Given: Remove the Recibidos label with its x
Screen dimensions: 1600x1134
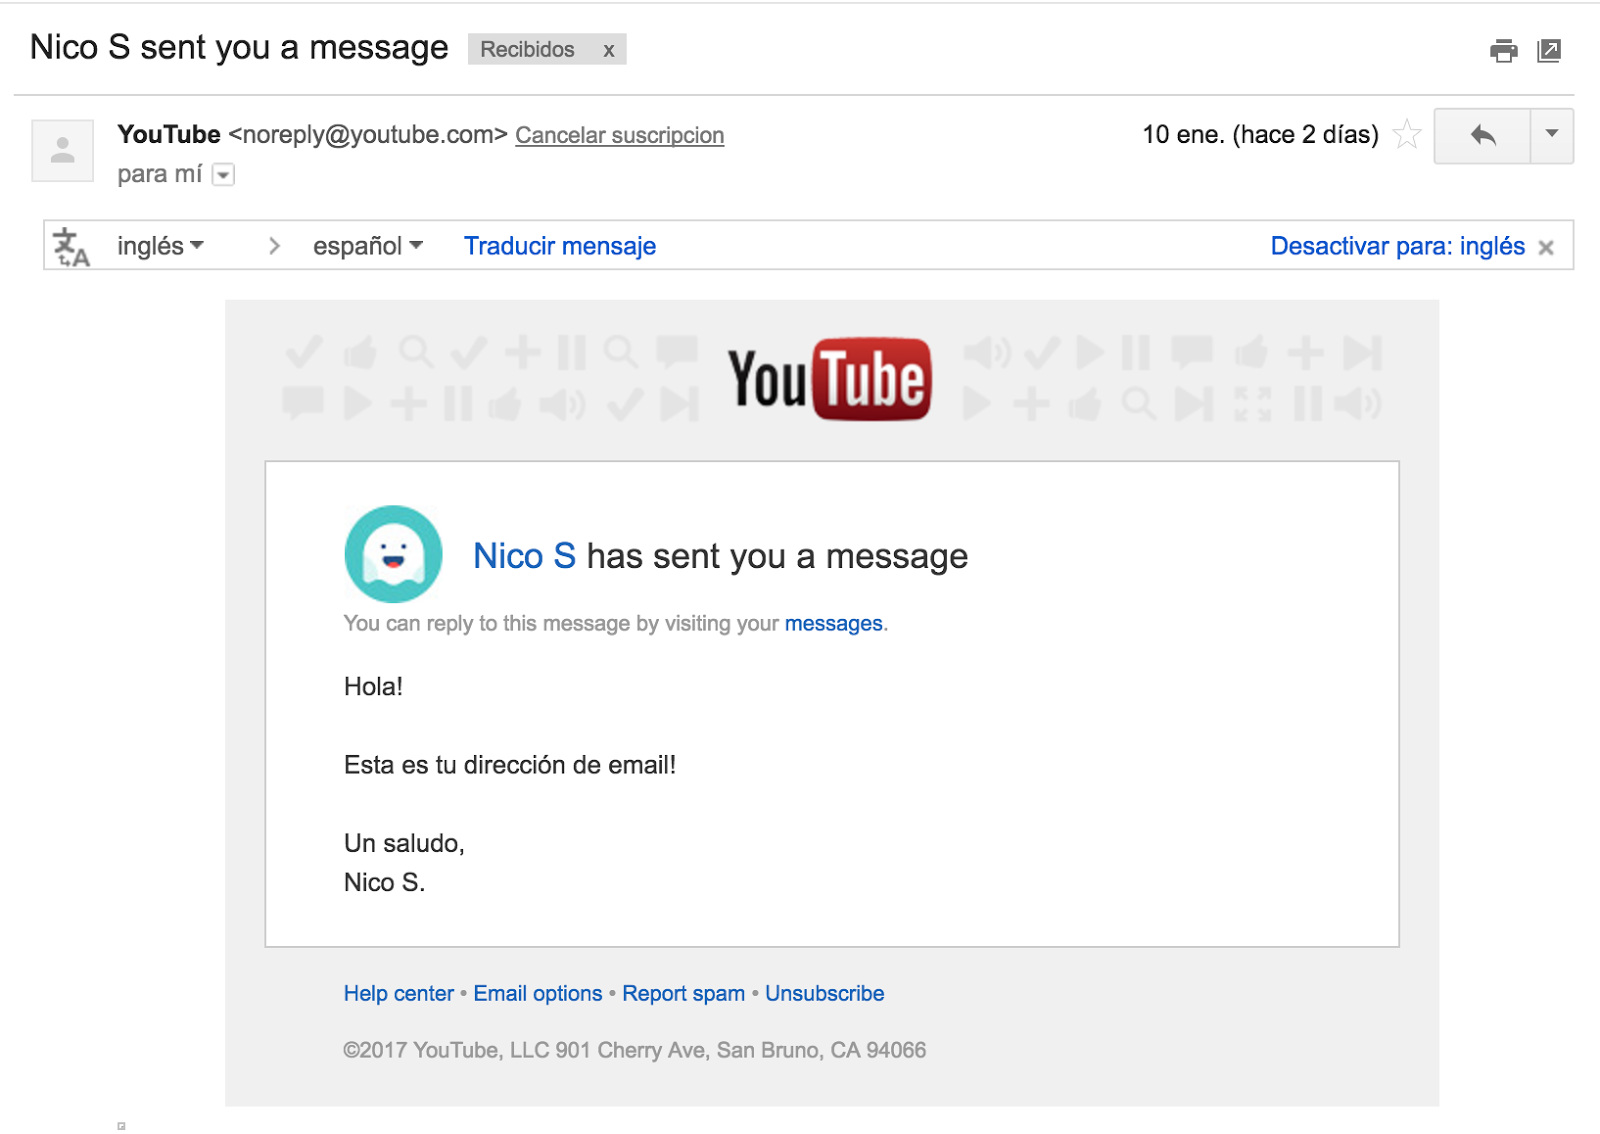Looking at the screenshot, I should tap(608, 50).
